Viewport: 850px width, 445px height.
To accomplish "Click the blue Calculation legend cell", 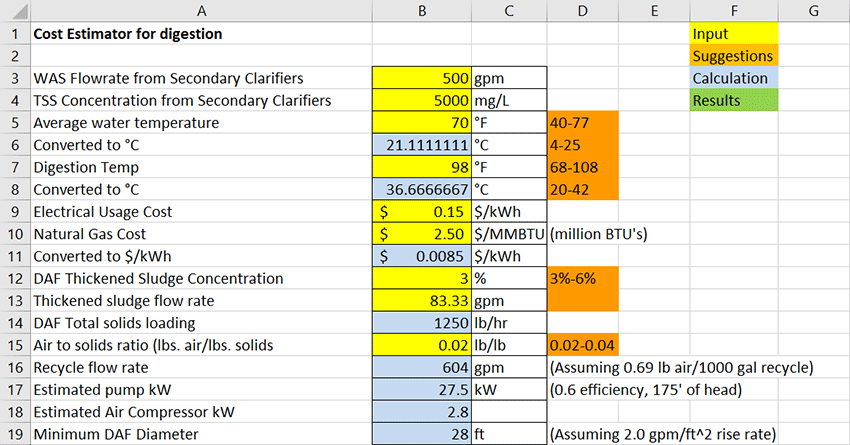I will pyautogui.click(x=733, y=78).
